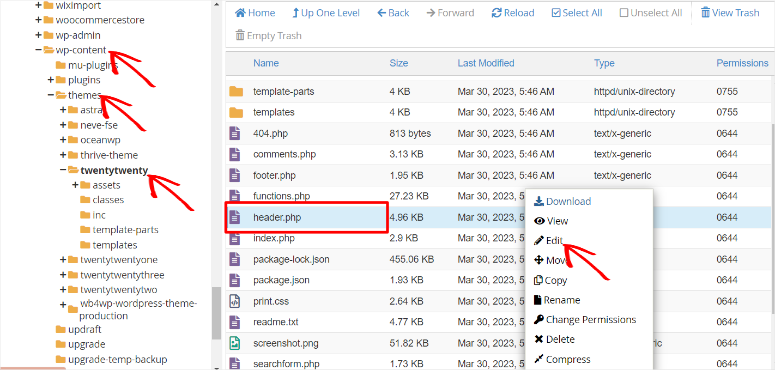Image resolution: width=775 pixels, height=370 pixels.
Task: Select the updraft folder in tree
Action: (79, 329)
